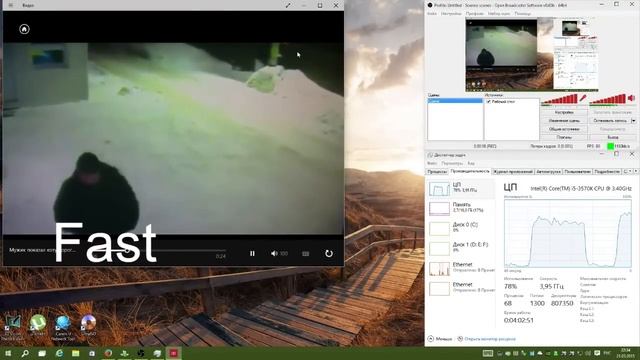Collapse Task Manager with Меньше button

click(x=440, y=339)
